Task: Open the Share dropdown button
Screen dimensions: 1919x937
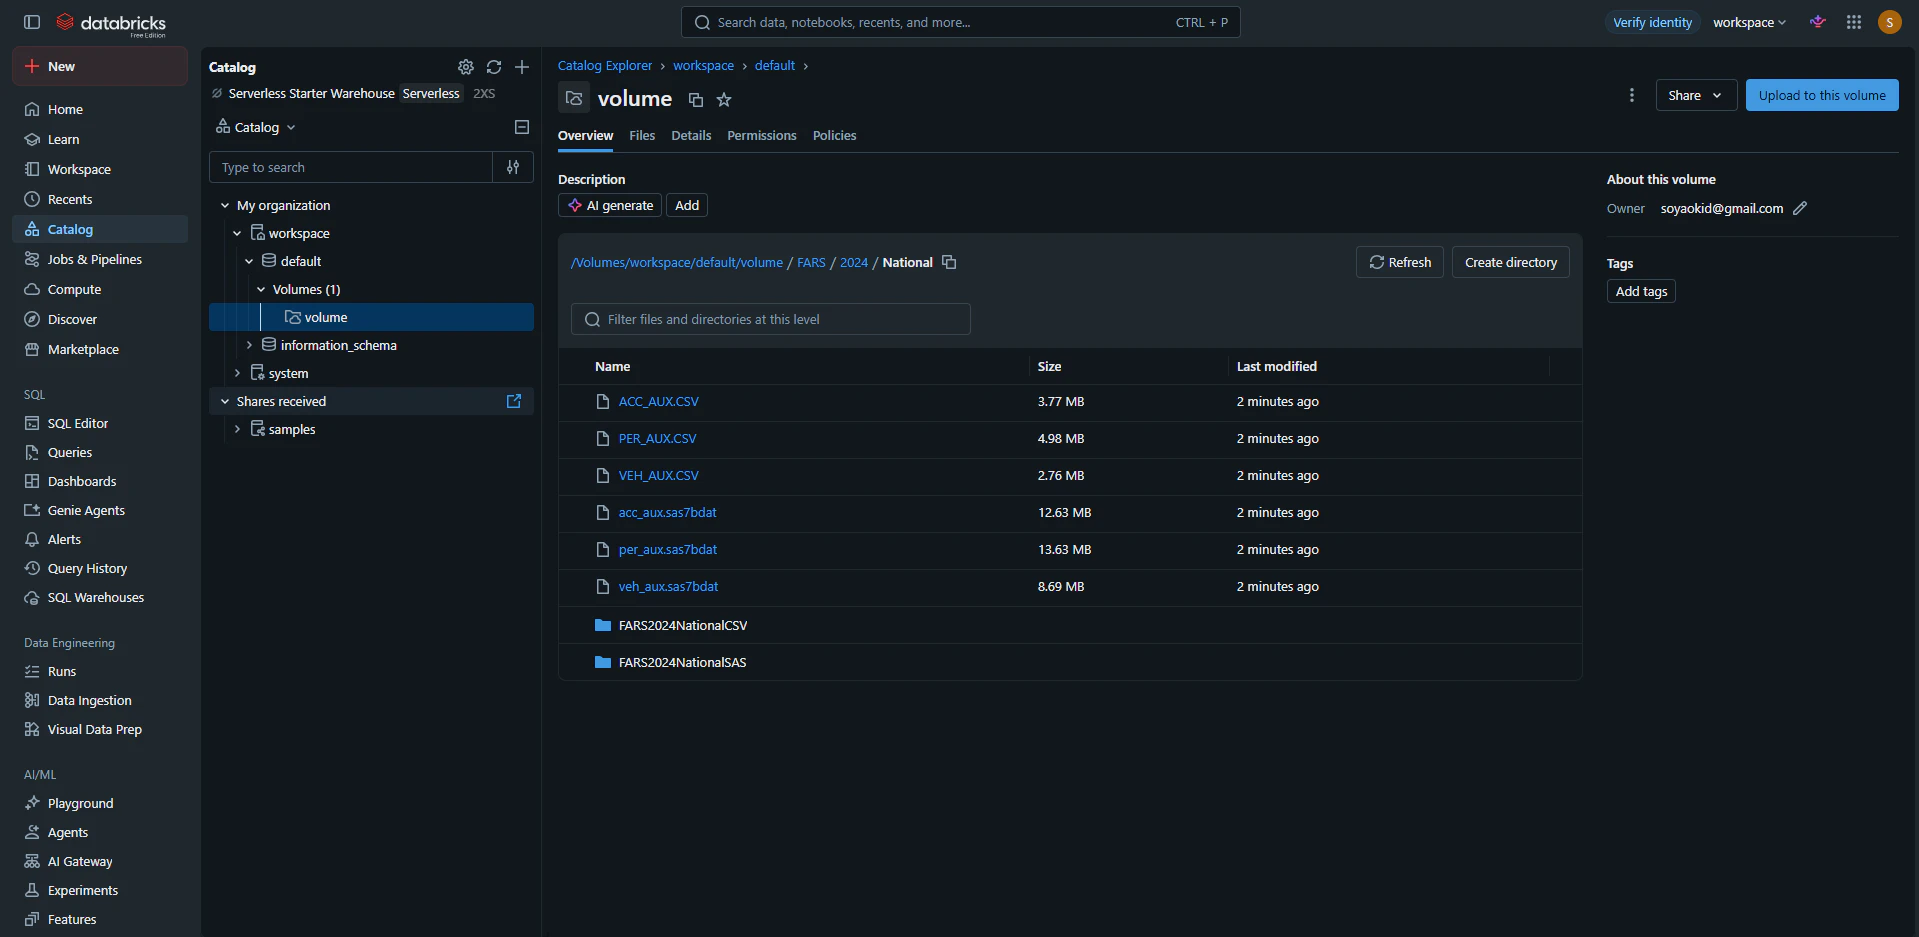Action: pos(1696,95)
